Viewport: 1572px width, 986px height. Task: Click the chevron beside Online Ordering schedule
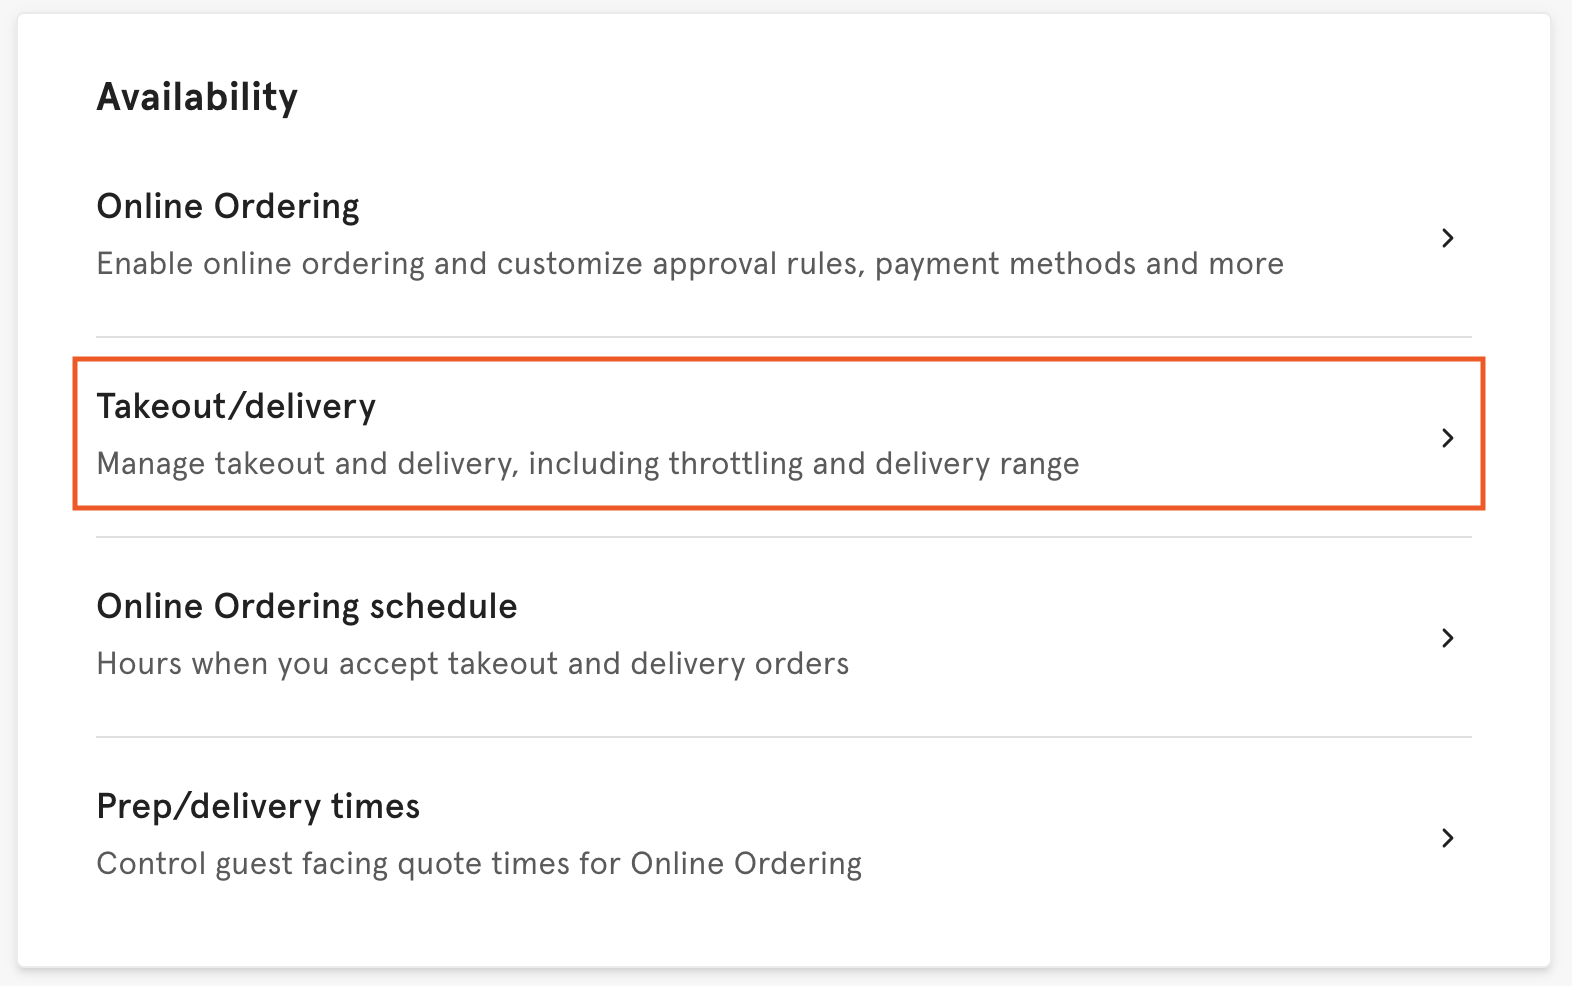pos(1447,638)
